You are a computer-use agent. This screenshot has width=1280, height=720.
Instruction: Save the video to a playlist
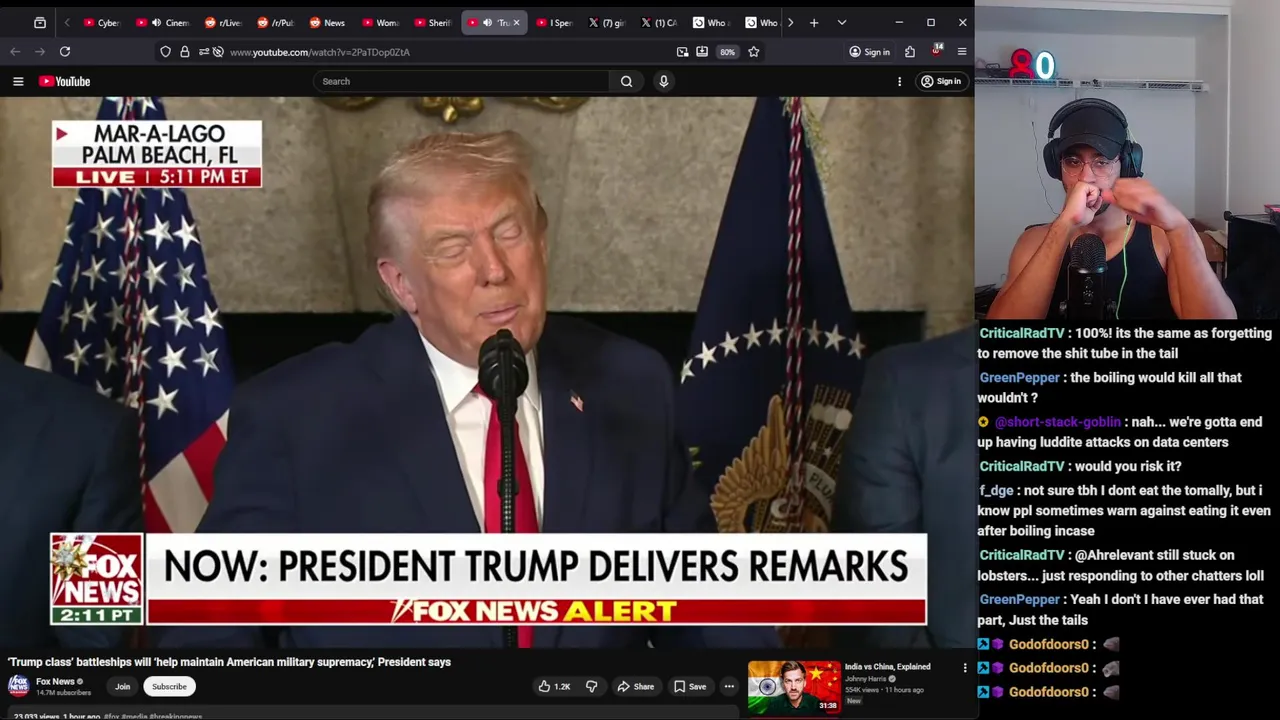[690, 686]
